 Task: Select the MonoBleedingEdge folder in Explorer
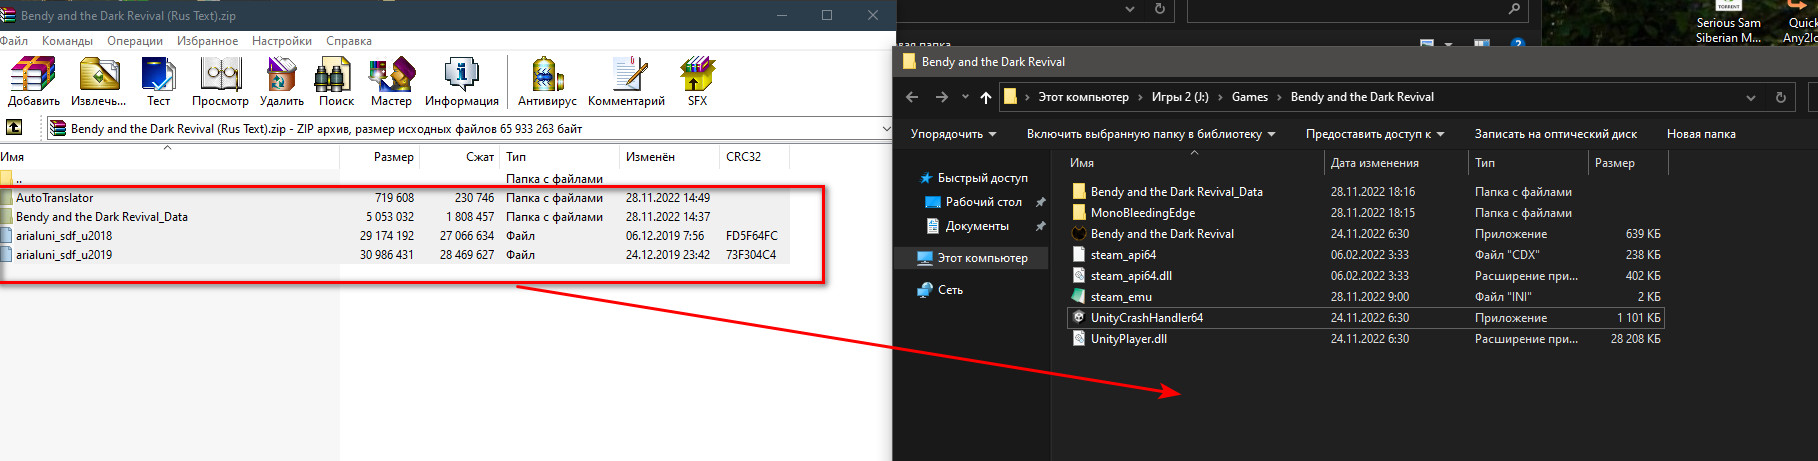point(1143,213)
